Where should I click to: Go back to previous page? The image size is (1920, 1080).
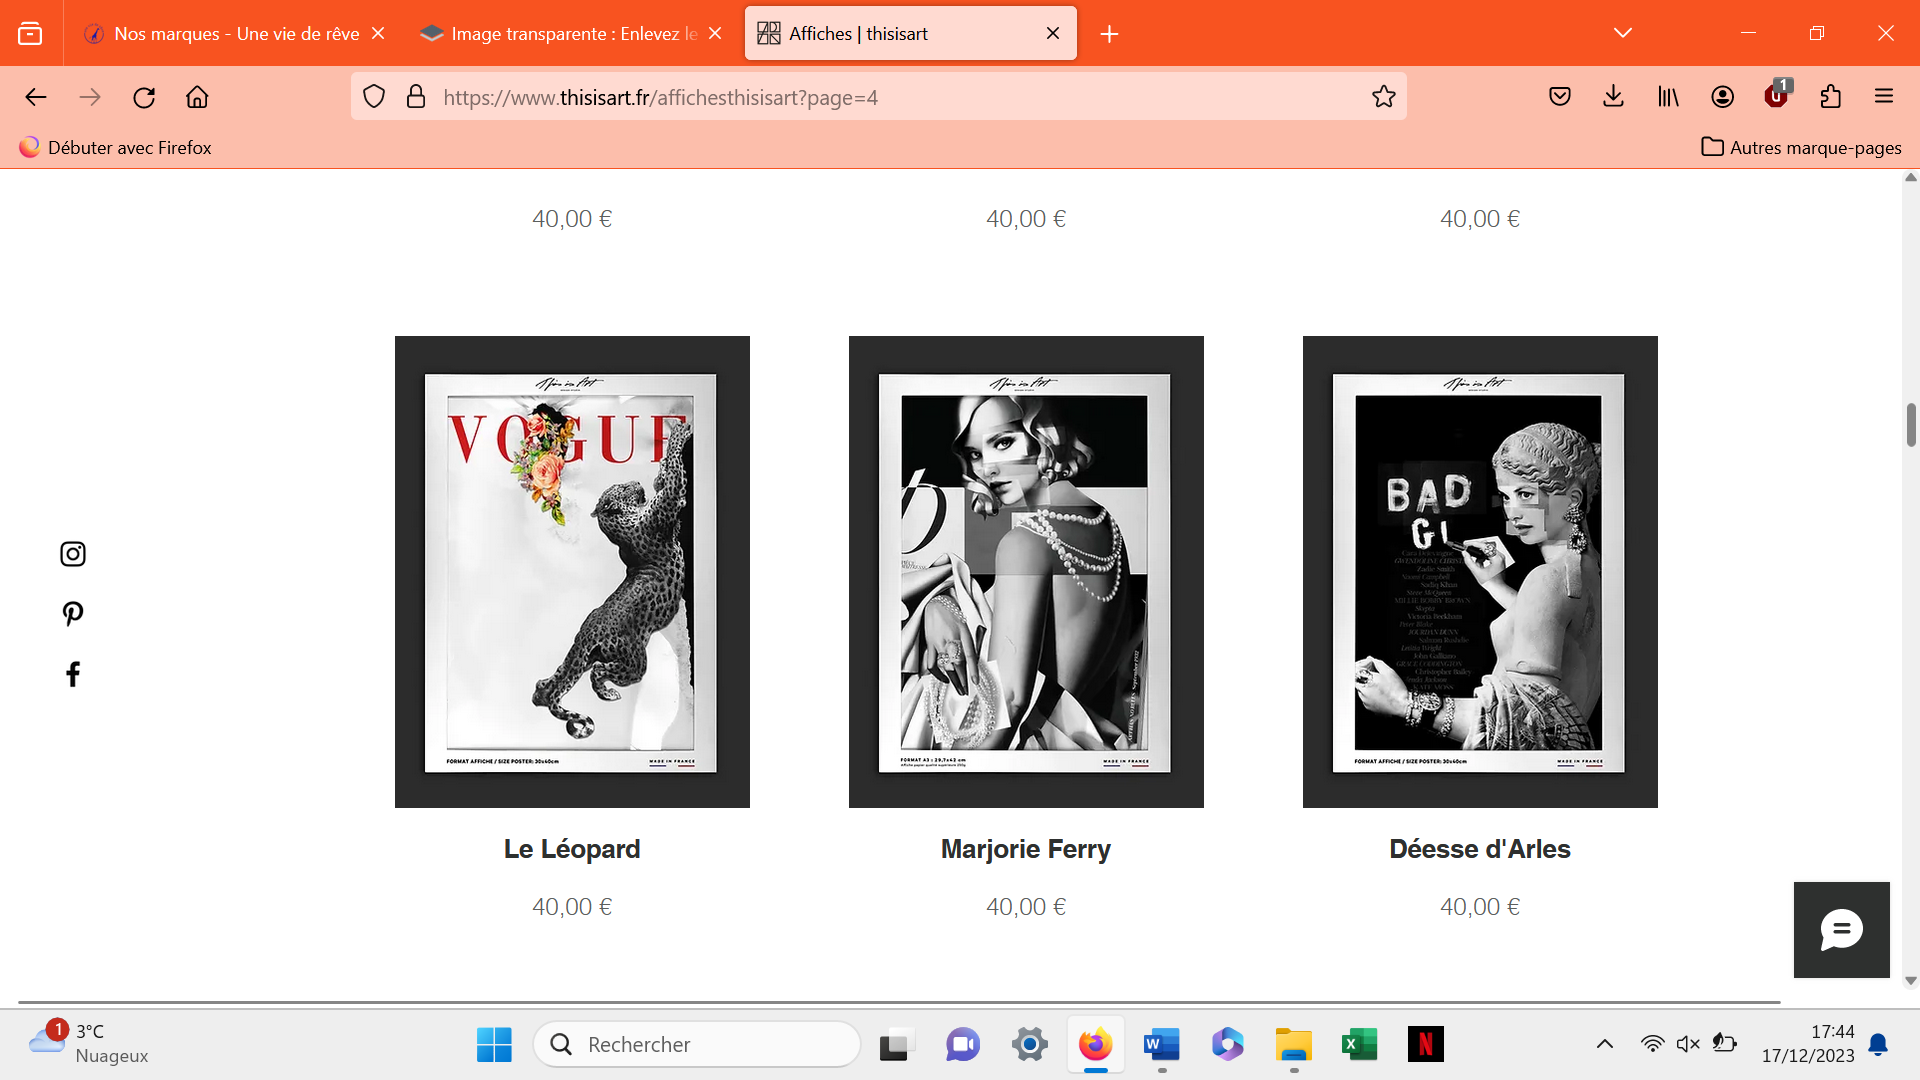tap(36, 97)
